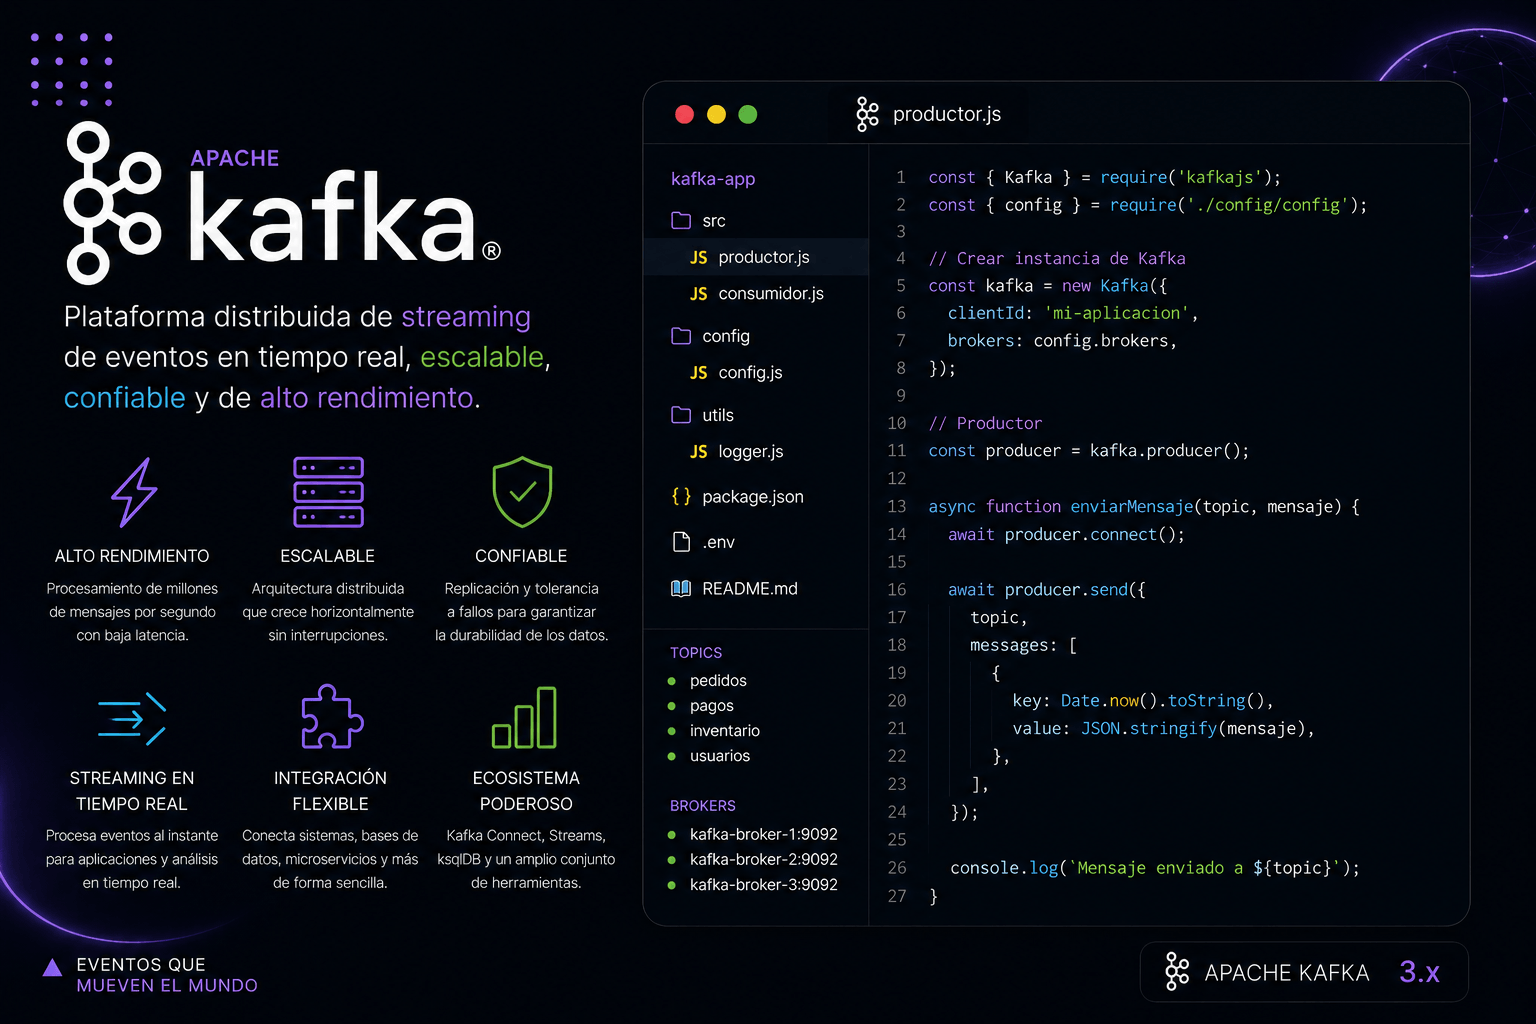Screen dimensions: 1536x1024
Task: Select broker kafka-broker-2:9092
Action: coord(764,859)
